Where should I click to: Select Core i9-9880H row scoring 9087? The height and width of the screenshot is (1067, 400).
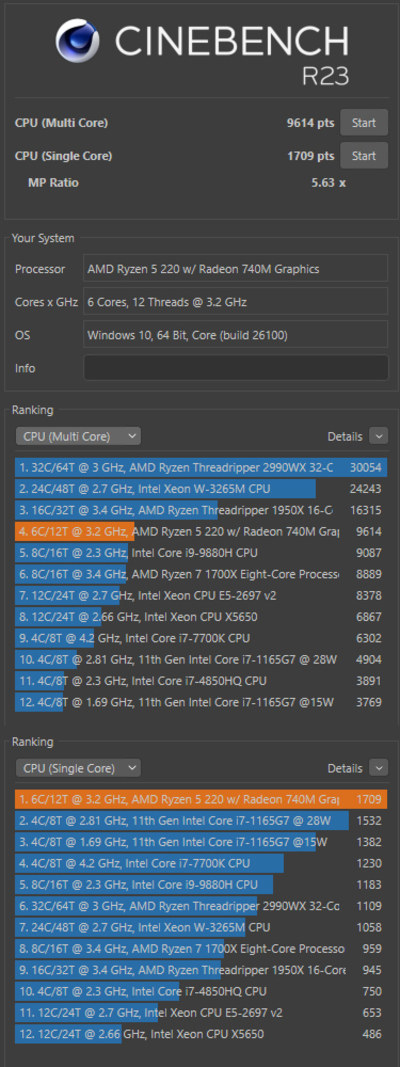tap(201, 553)
